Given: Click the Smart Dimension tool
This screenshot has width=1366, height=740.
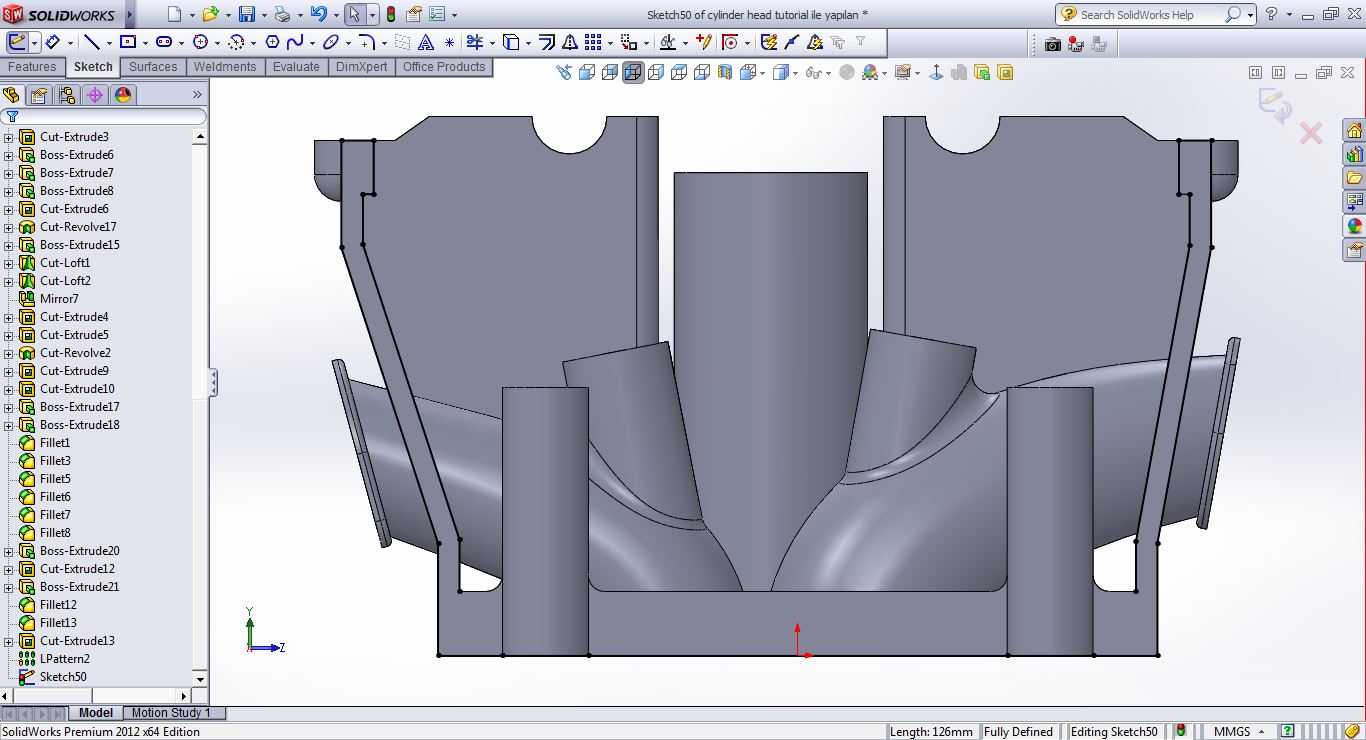Looking at the screenshot, I should (x=51, y=42).
